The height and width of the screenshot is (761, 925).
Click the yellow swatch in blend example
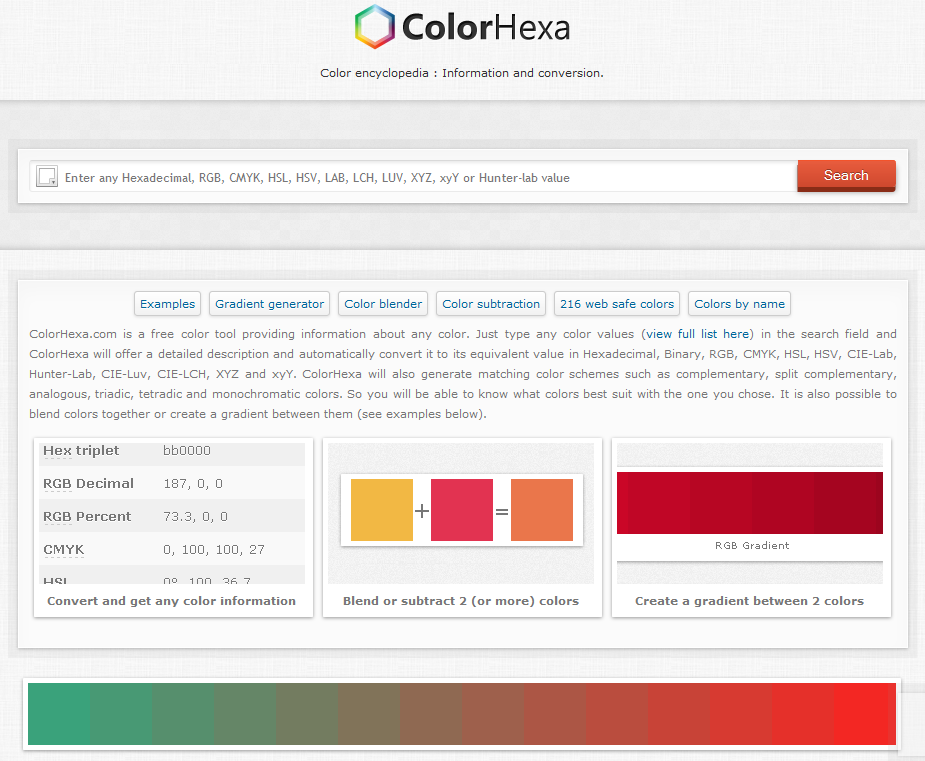click(x=381, y=510)
